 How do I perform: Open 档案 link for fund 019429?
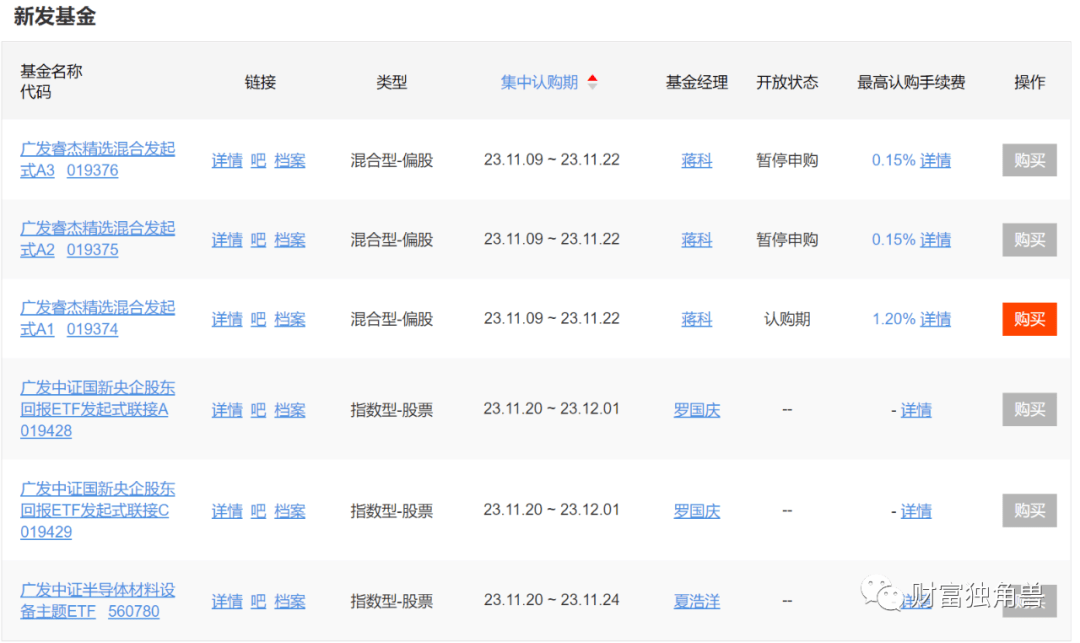290,511
